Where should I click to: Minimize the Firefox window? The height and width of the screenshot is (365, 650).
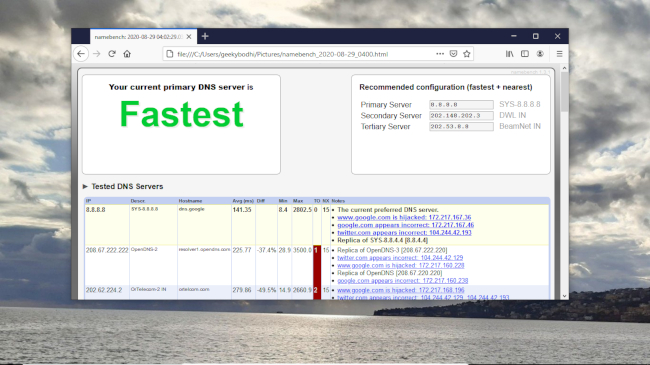[x=514, y=36]
